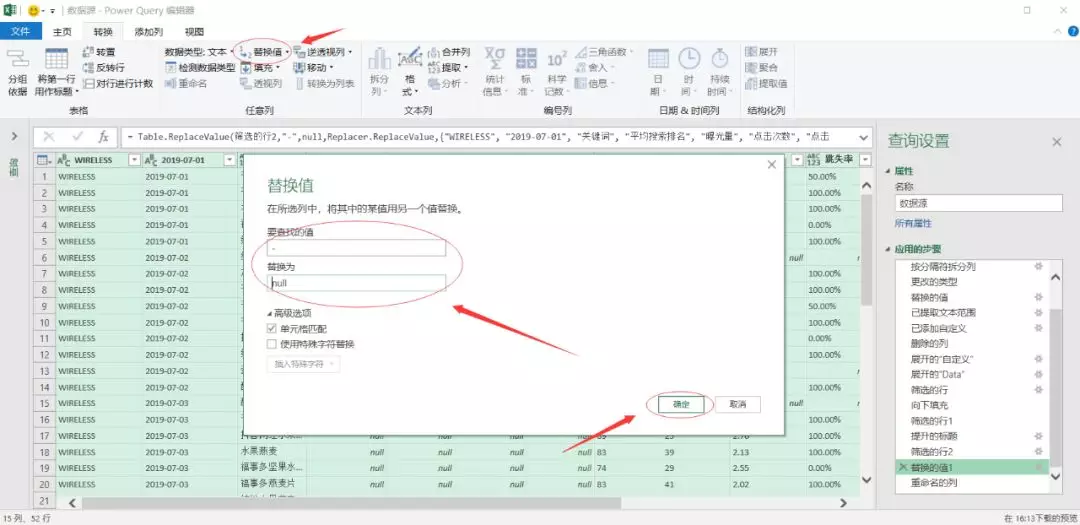Switch to the 转换 (Transform) tab
The width and height of the screenshot is (1080, 525).
point(103,32)
